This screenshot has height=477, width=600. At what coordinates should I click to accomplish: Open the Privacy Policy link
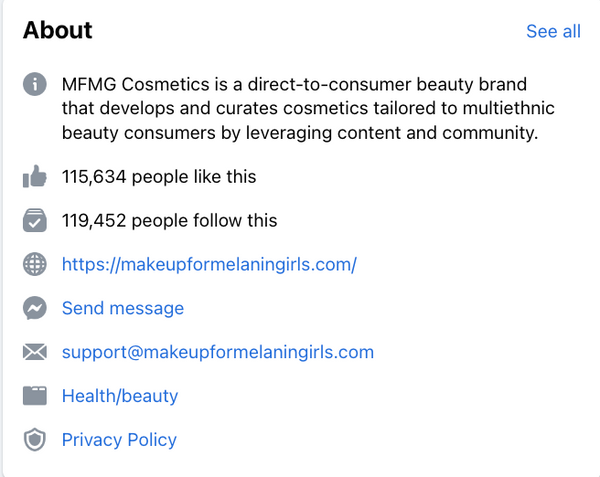(119, 440)
